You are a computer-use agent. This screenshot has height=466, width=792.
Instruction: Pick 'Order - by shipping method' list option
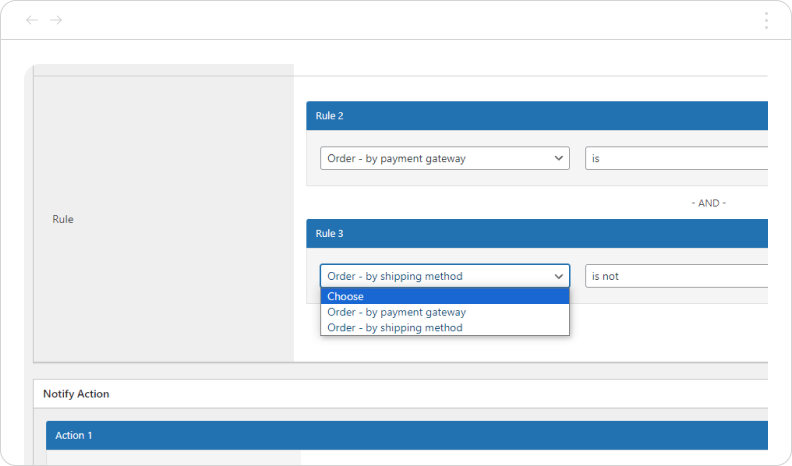444,328
